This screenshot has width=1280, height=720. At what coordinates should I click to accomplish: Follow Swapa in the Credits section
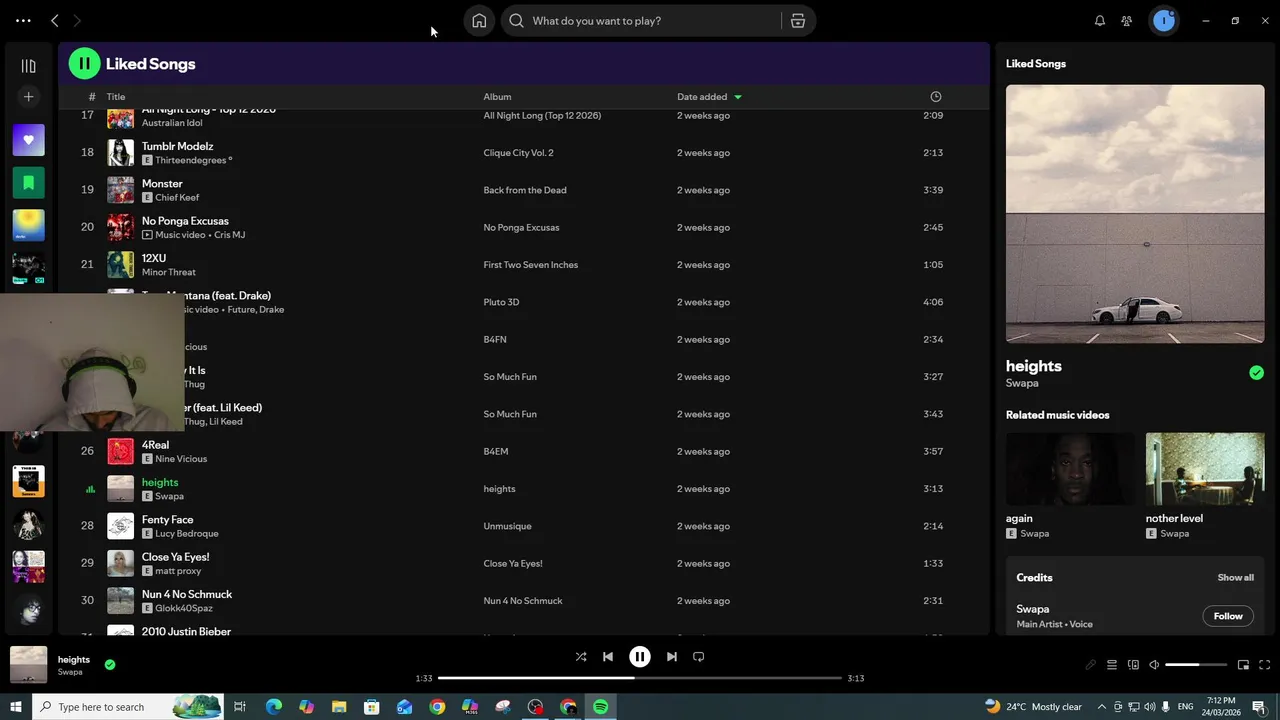(x=1228, y=616)
